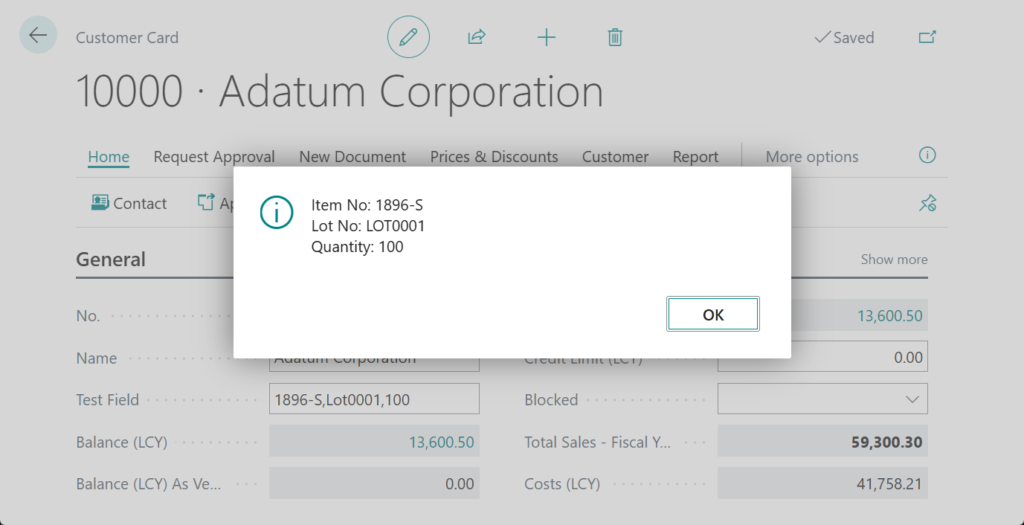Select the Home tab

coord(108,156)
